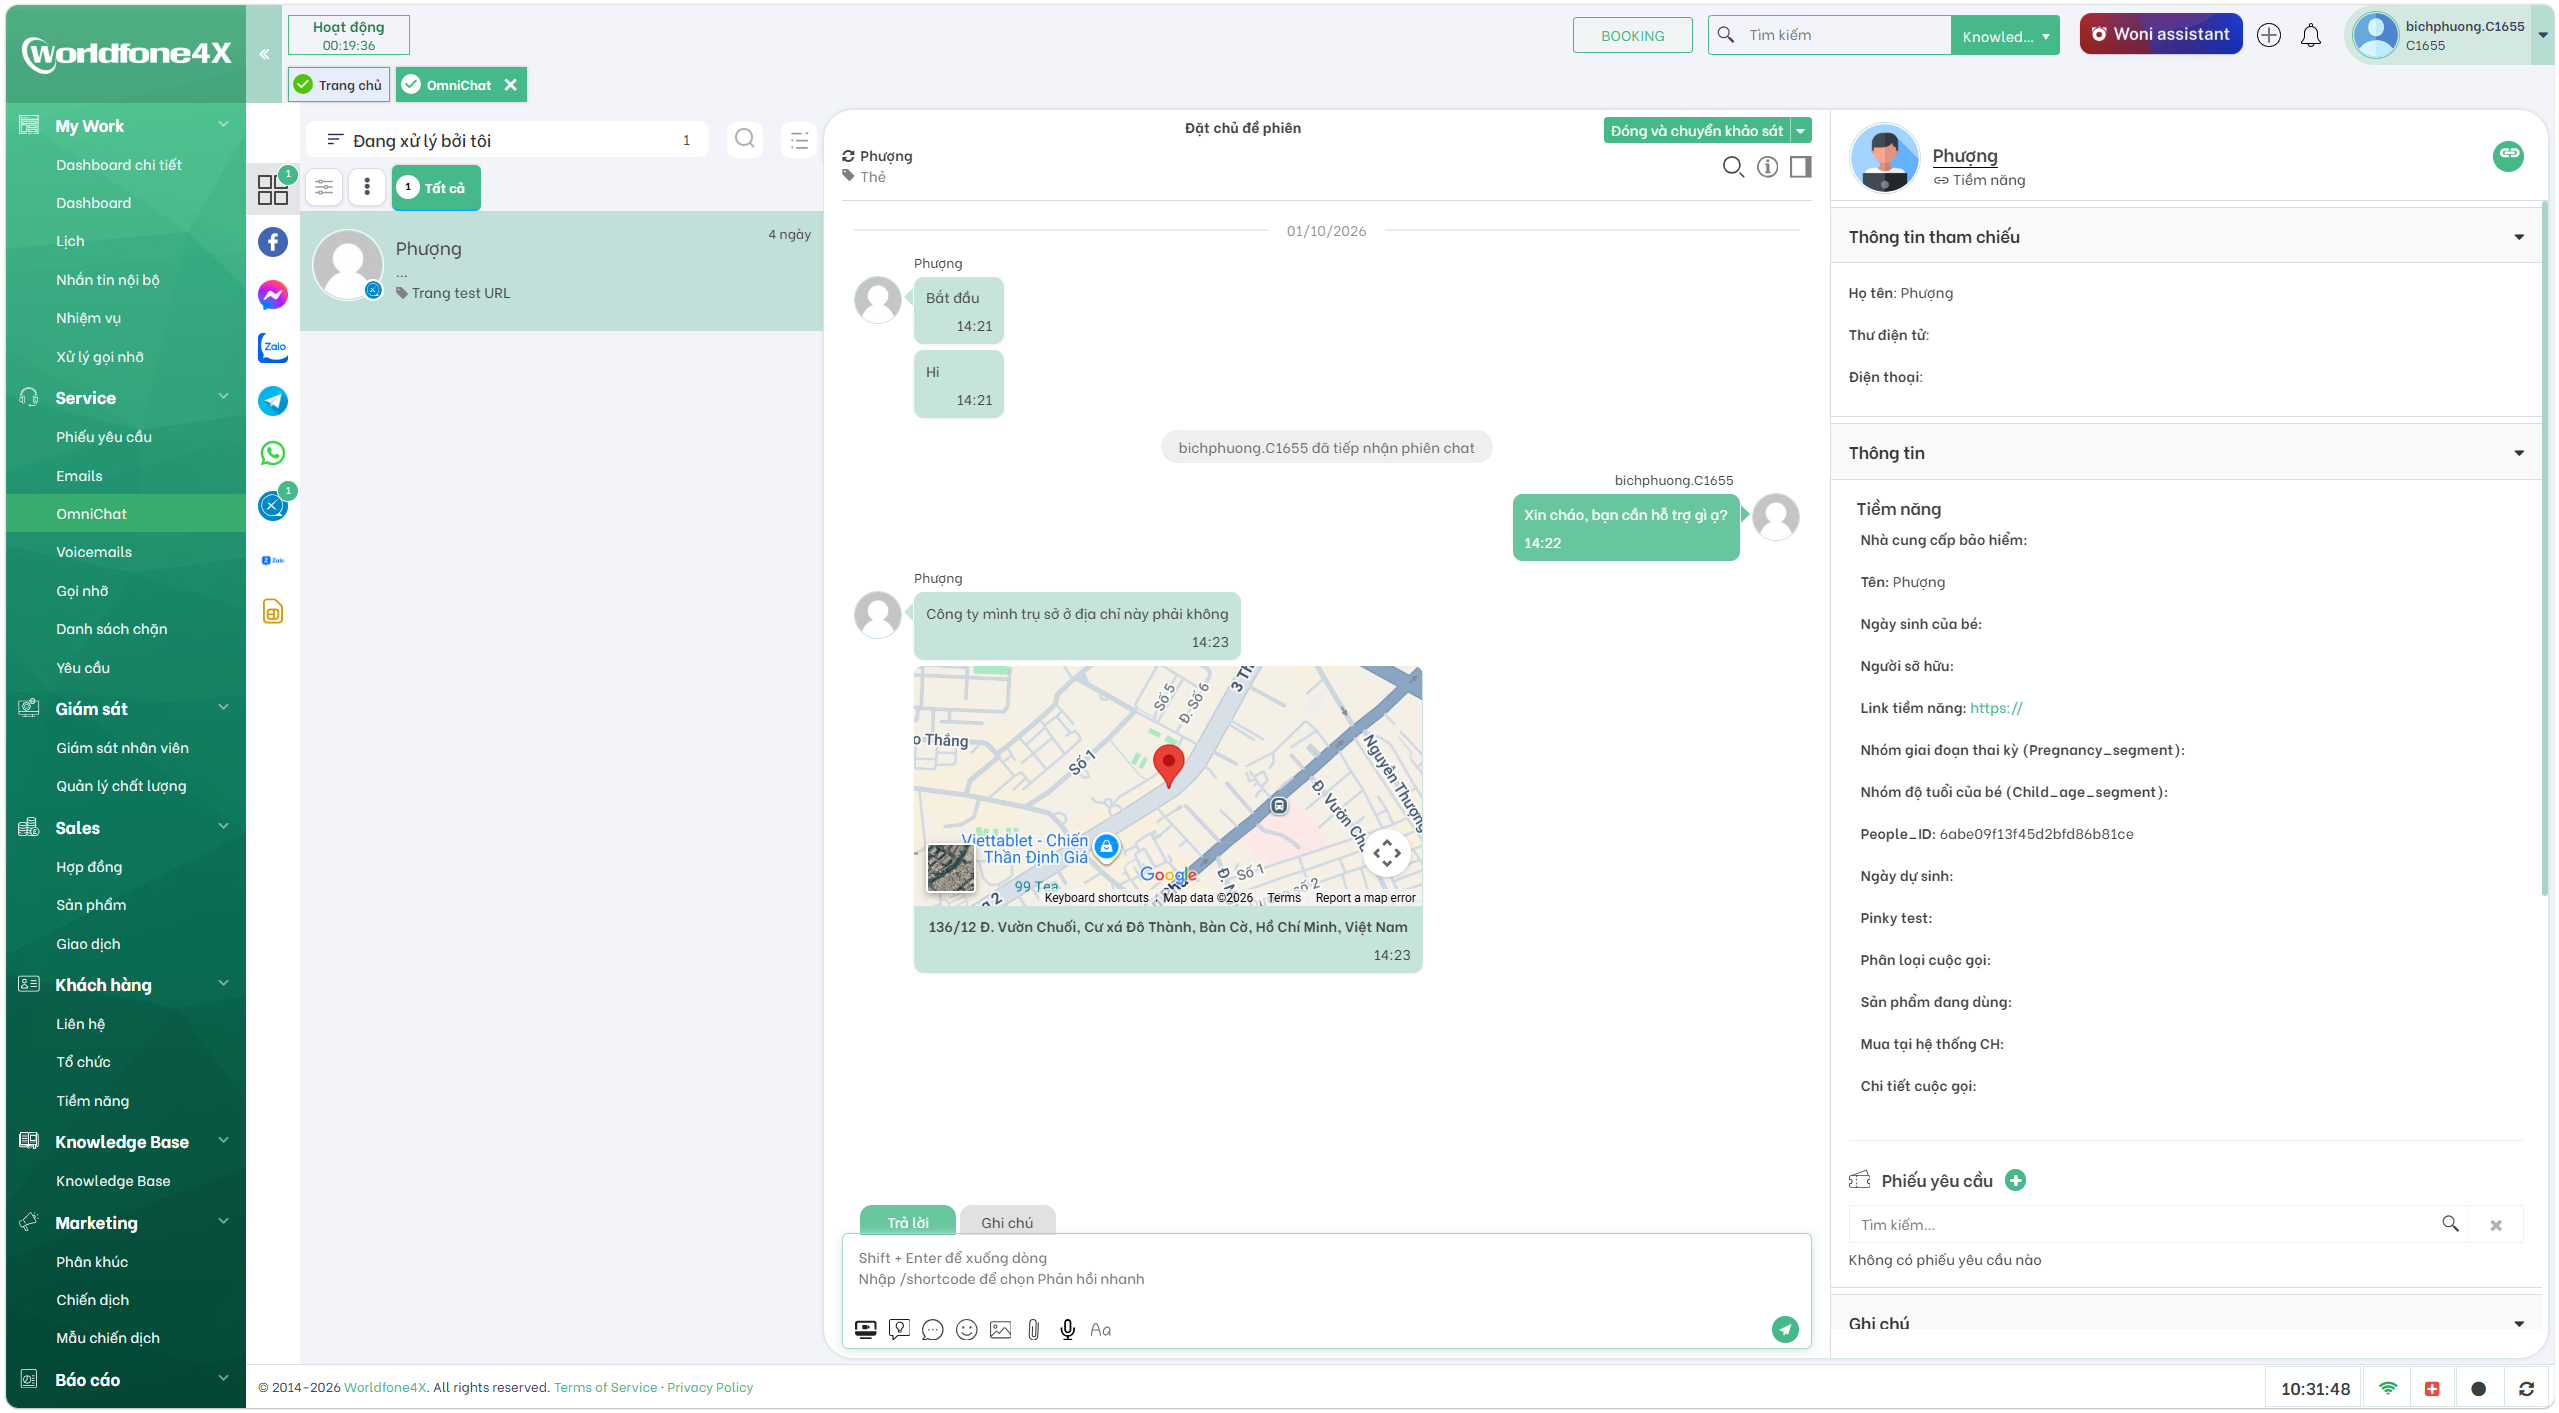Collapse the left sidebar with the double arrow

pyautogui.click(x=264, y=54)
